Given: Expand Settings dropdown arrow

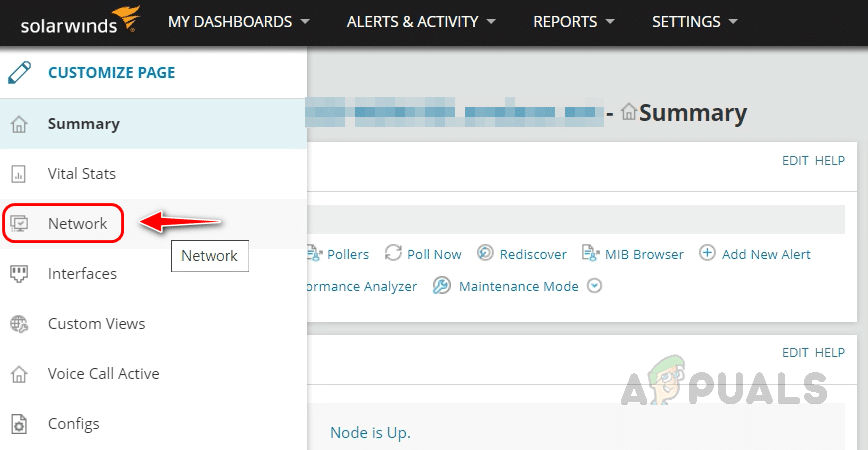Looking at the screenshot, I should tap(733, 22).
